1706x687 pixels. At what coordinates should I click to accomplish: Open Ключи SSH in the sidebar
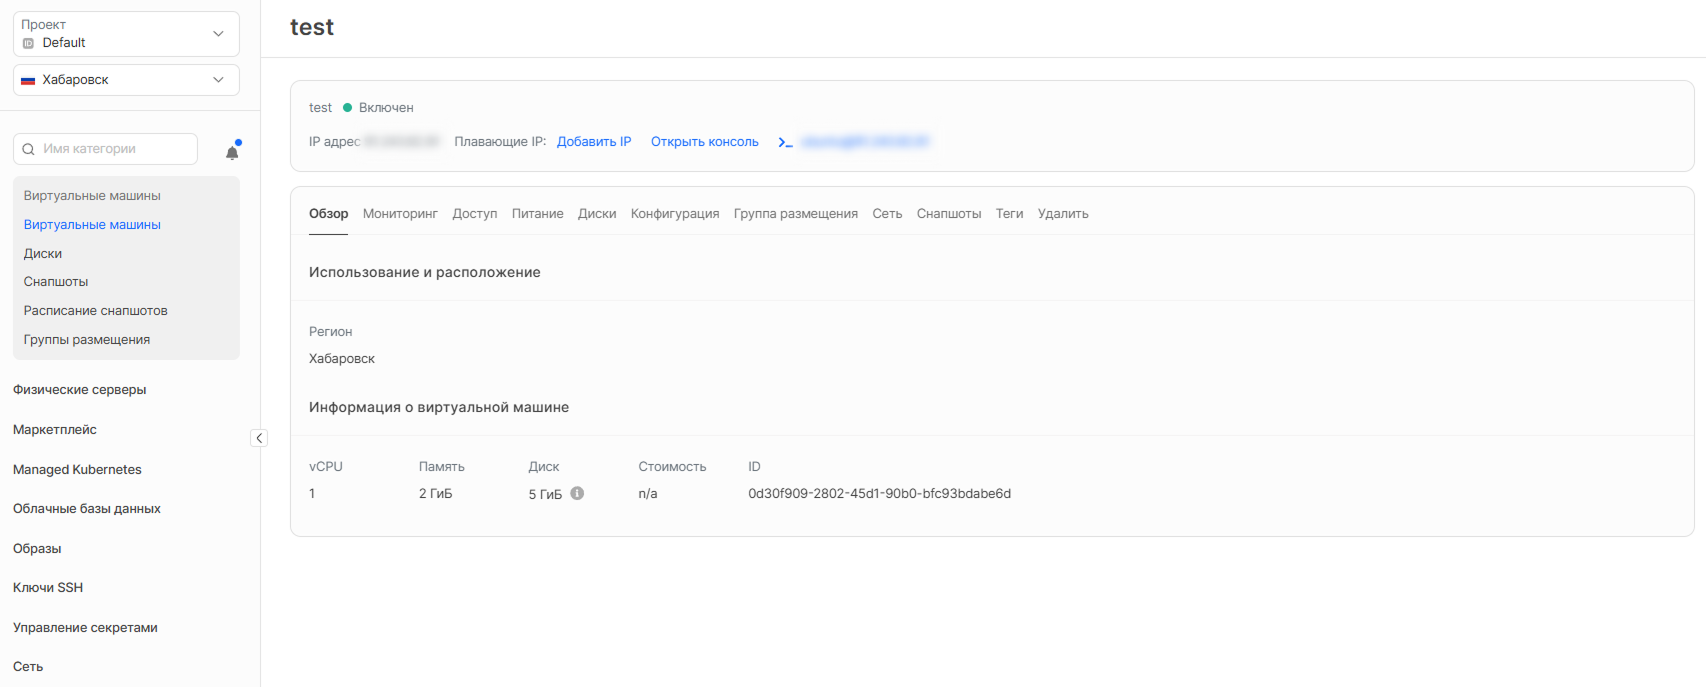(x=48, y=588)
